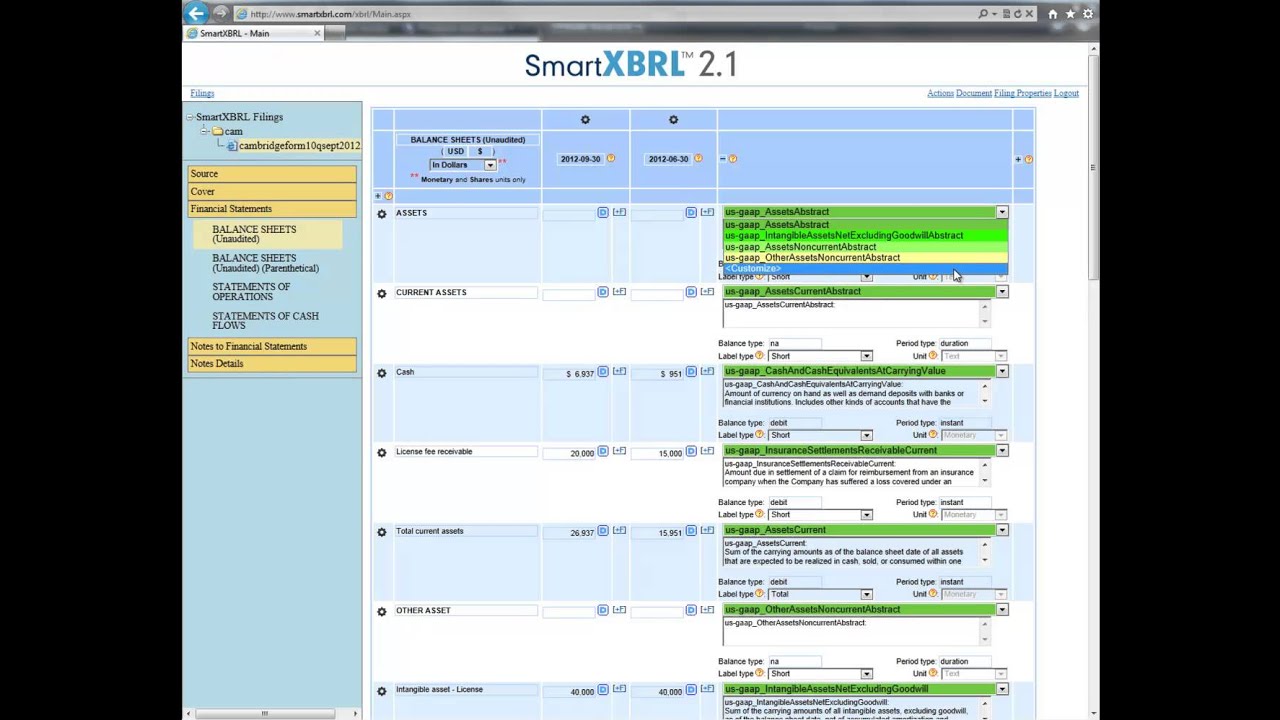Open us-gaap_OtherAssetsNoncurrentAbstract element dropdown
Screen dimensions: 1280x720
1002,610
